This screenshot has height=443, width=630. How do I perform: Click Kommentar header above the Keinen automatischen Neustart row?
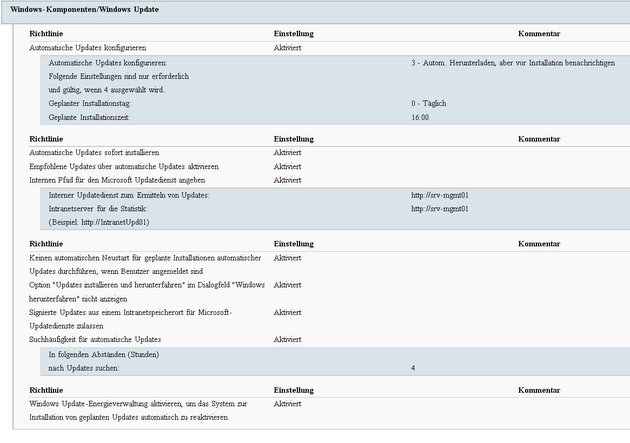539,244
